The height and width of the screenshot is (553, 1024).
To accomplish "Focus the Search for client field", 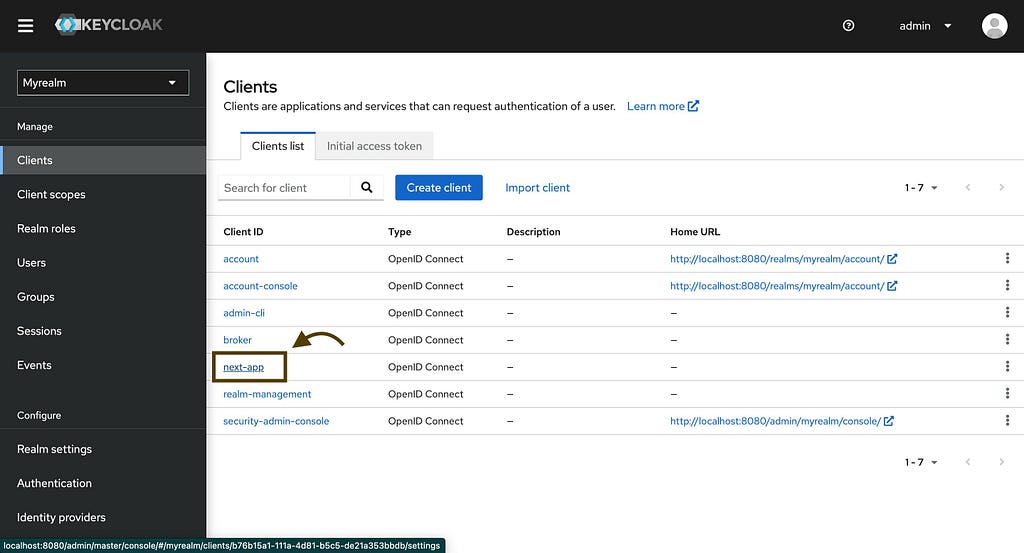I will pyautogui.click(x=284, y=187).
